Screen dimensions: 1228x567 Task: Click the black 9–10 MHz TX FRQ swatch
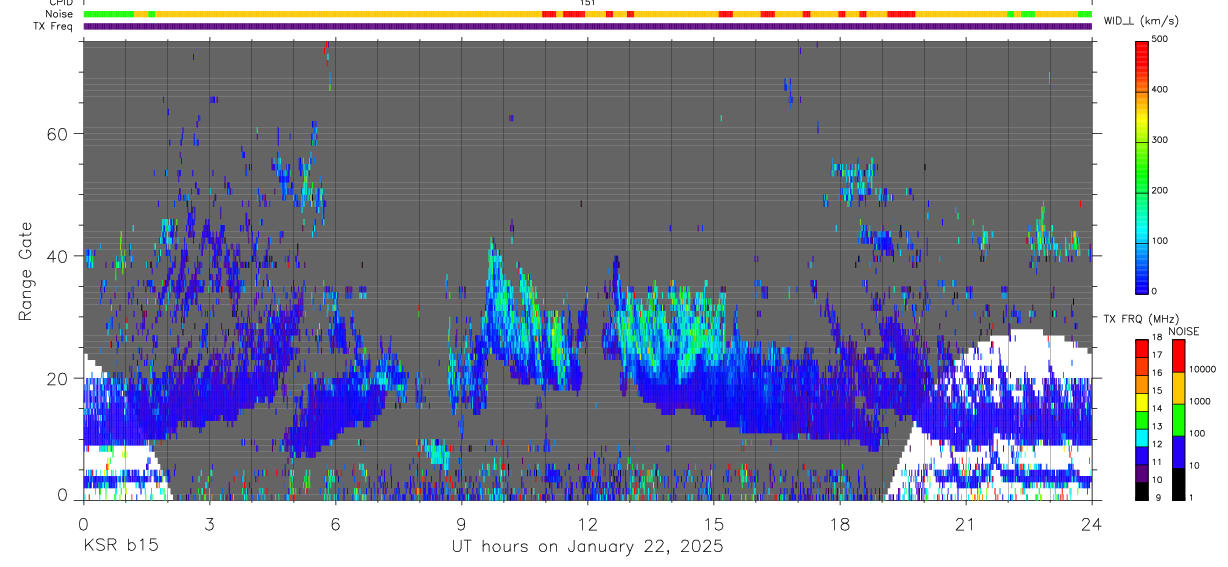[x=1141, y=490]
